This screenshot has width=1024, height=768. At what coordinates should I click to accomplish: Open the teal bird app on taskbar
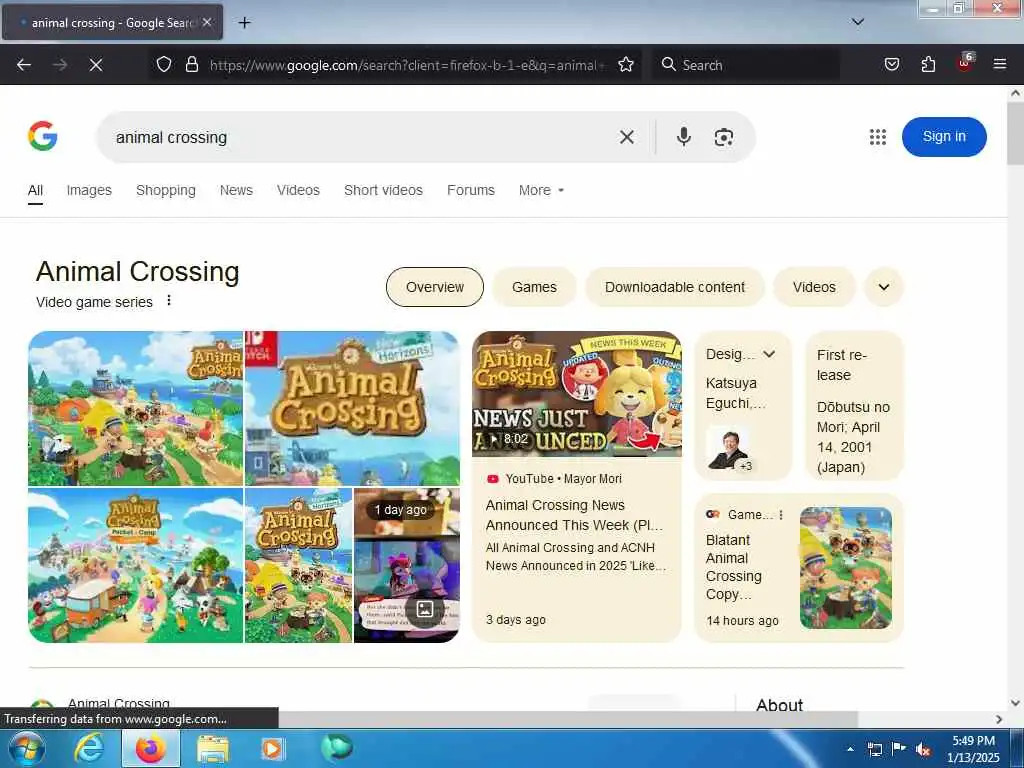[x=336, y=748]
